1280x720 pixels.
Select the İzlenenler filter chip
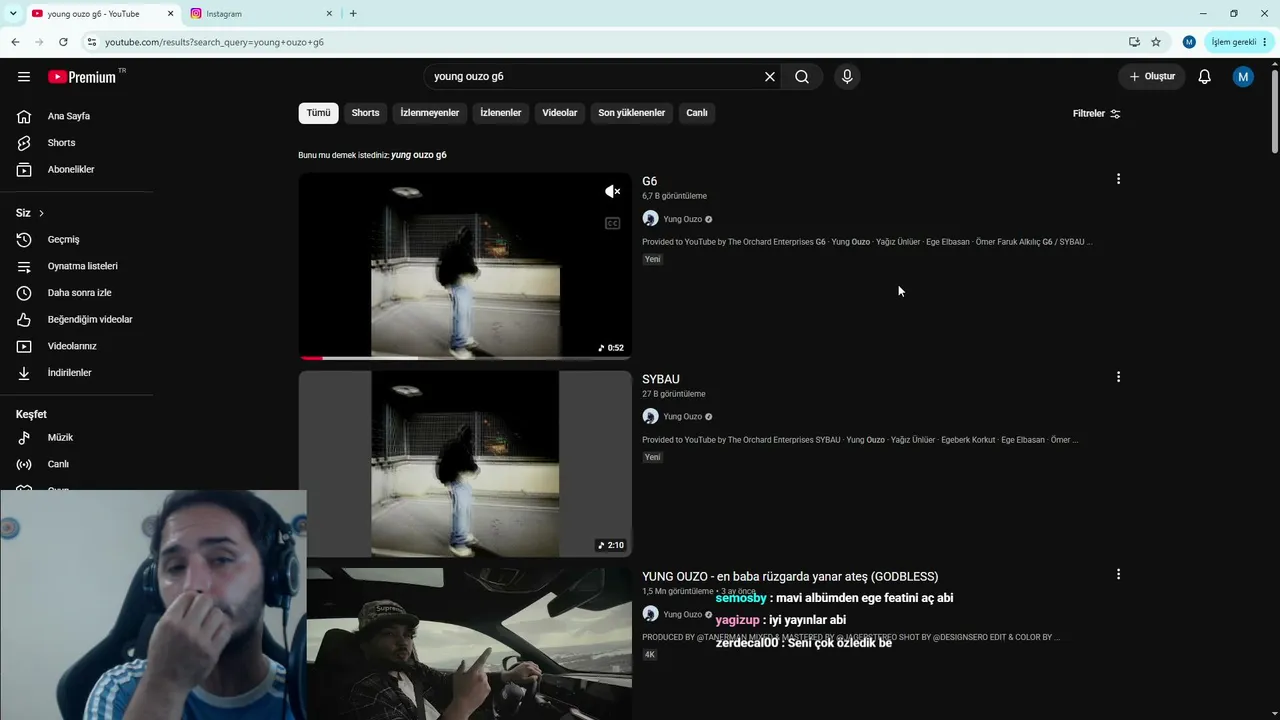pos(501,113)
